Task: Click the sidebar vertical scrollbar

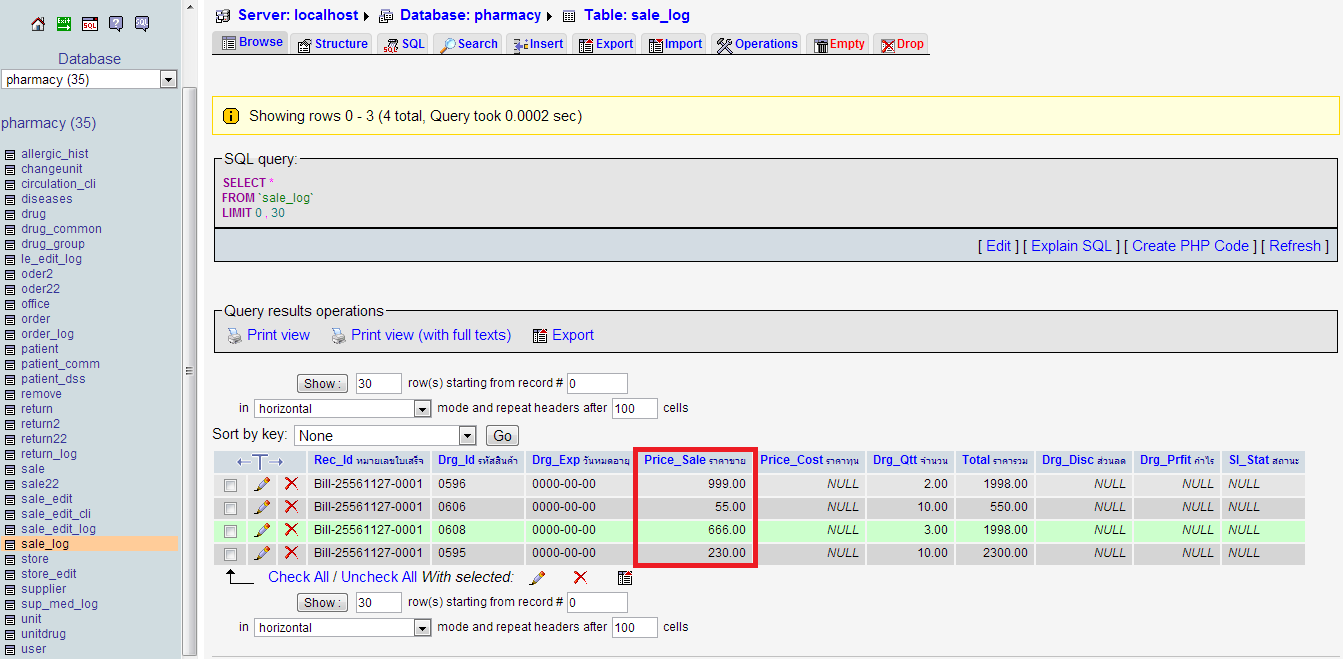Action: [x=190, y=372]
